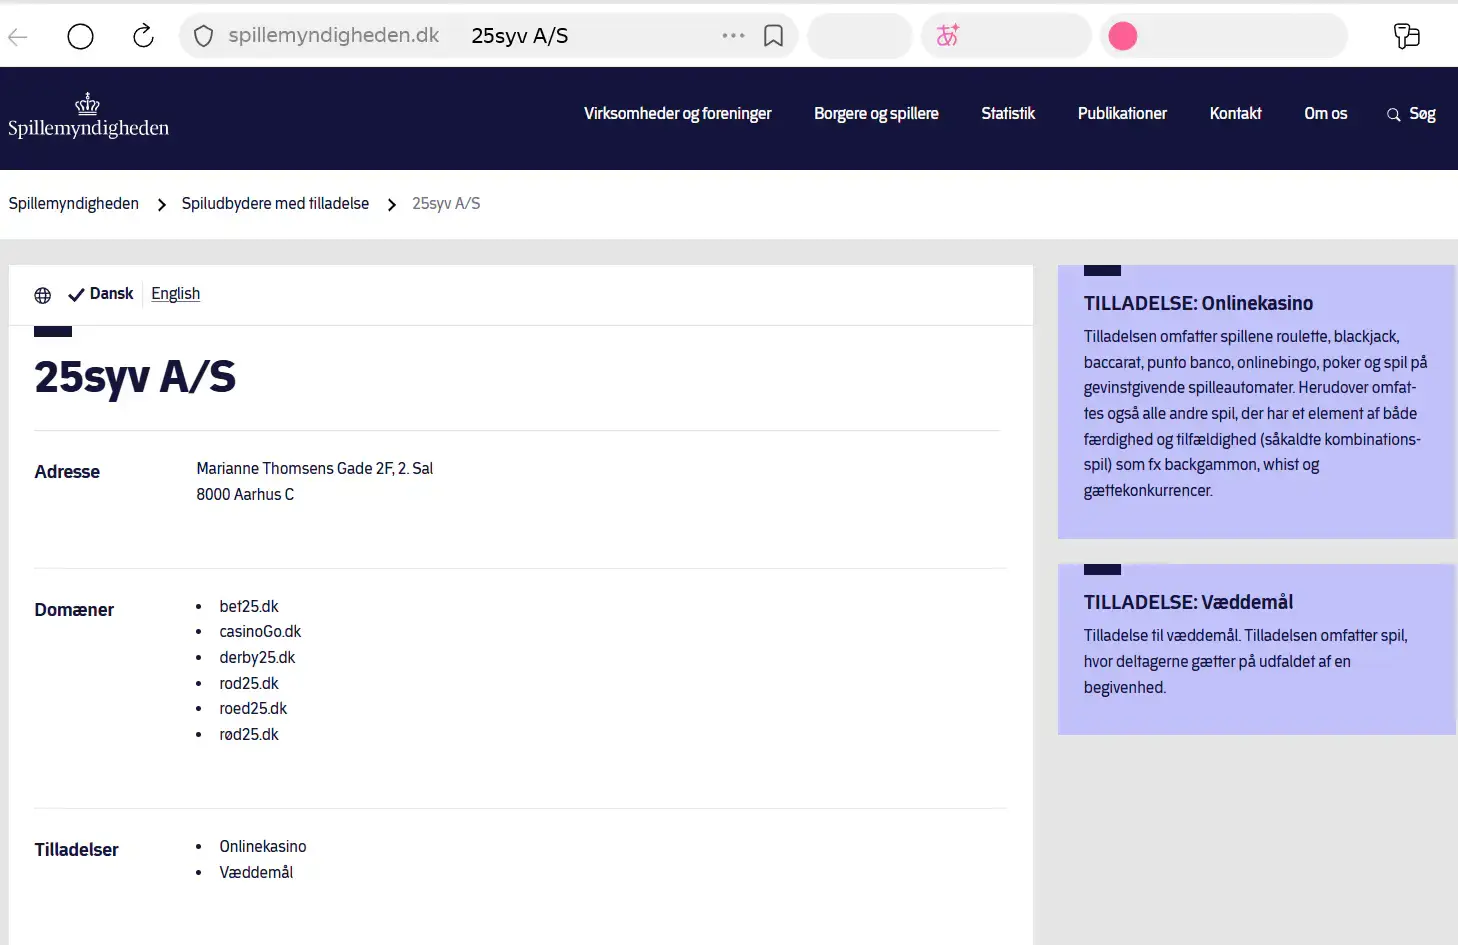Click the Spillemyndigheden crown logo
The height and width of the screenshot is (945, 1458).
click(x=88, y=116)
